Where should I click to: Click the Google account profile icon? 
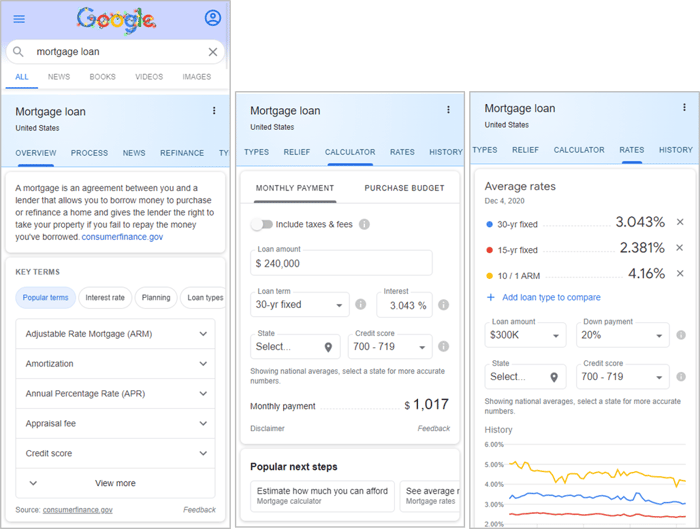point(212,18)
